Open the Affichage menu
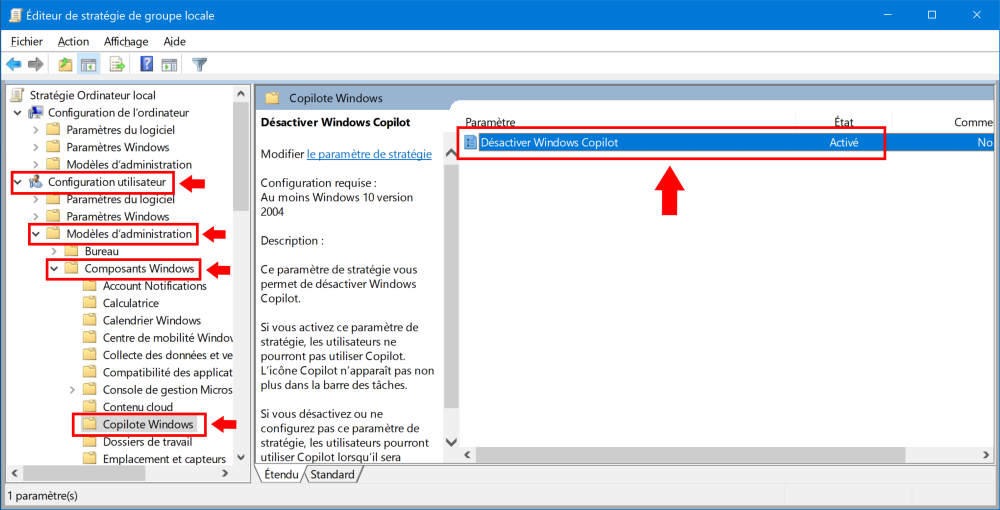1000x510 pixels. coord(126,41)
